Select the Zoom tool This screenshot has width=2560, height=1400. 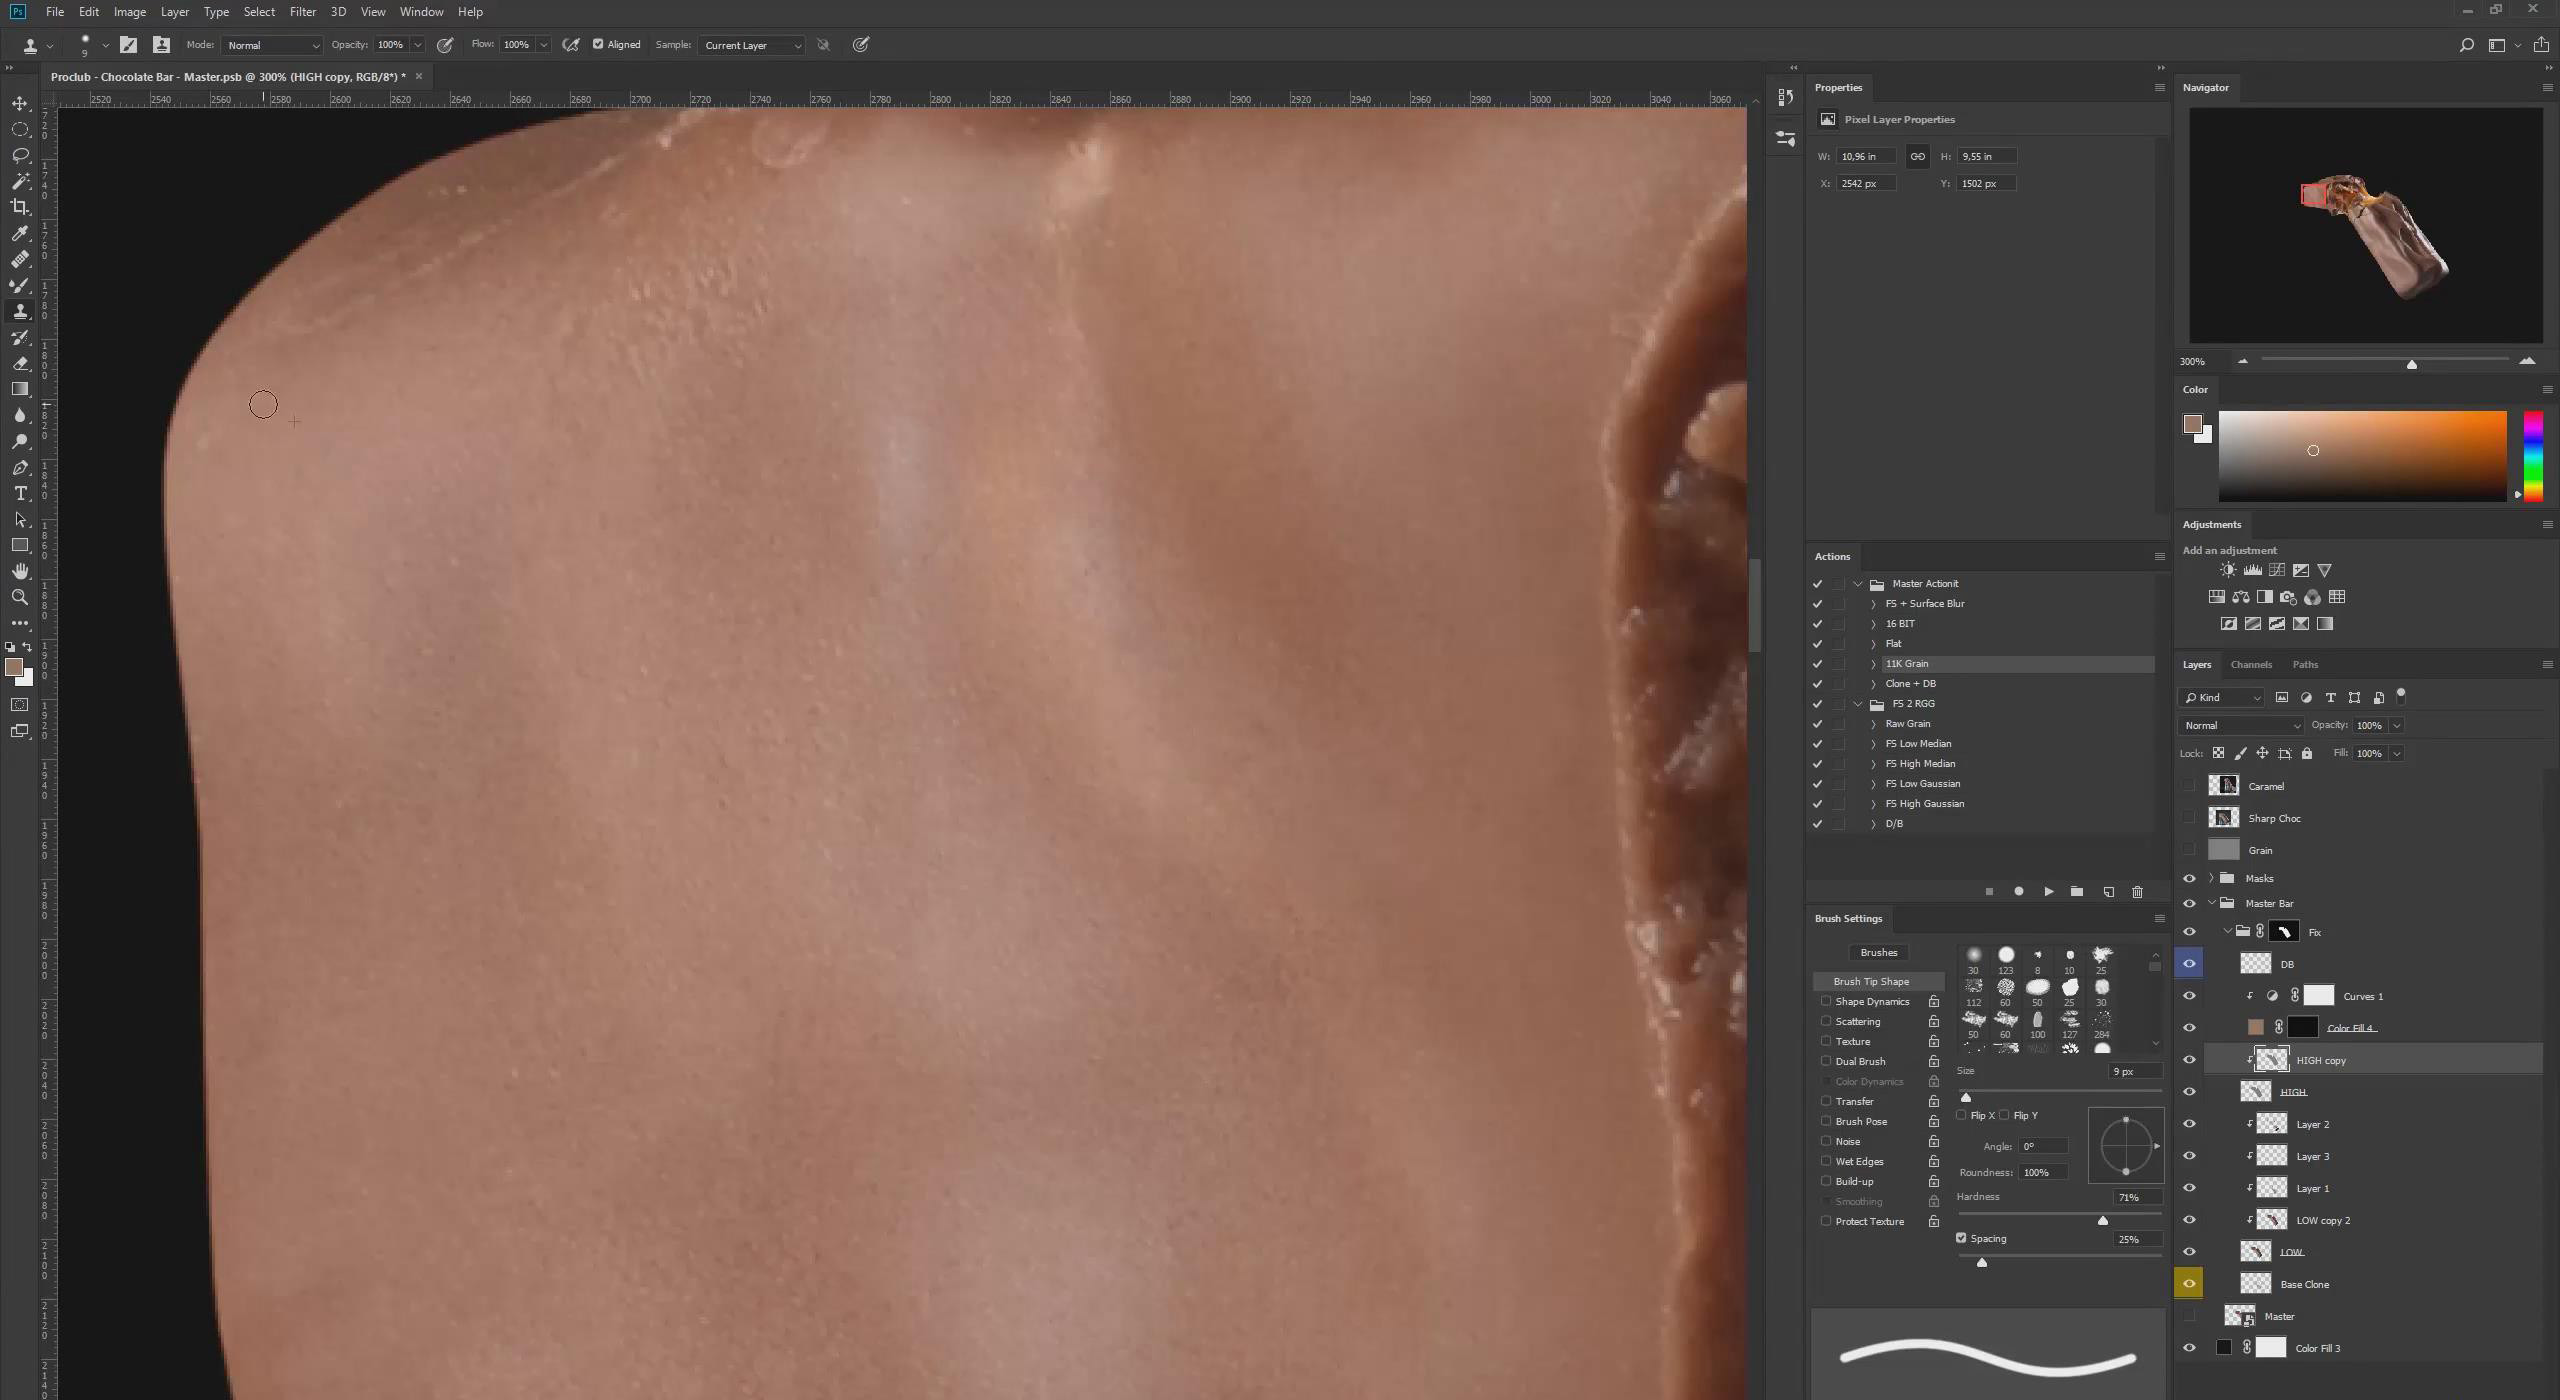pos(20,597)
